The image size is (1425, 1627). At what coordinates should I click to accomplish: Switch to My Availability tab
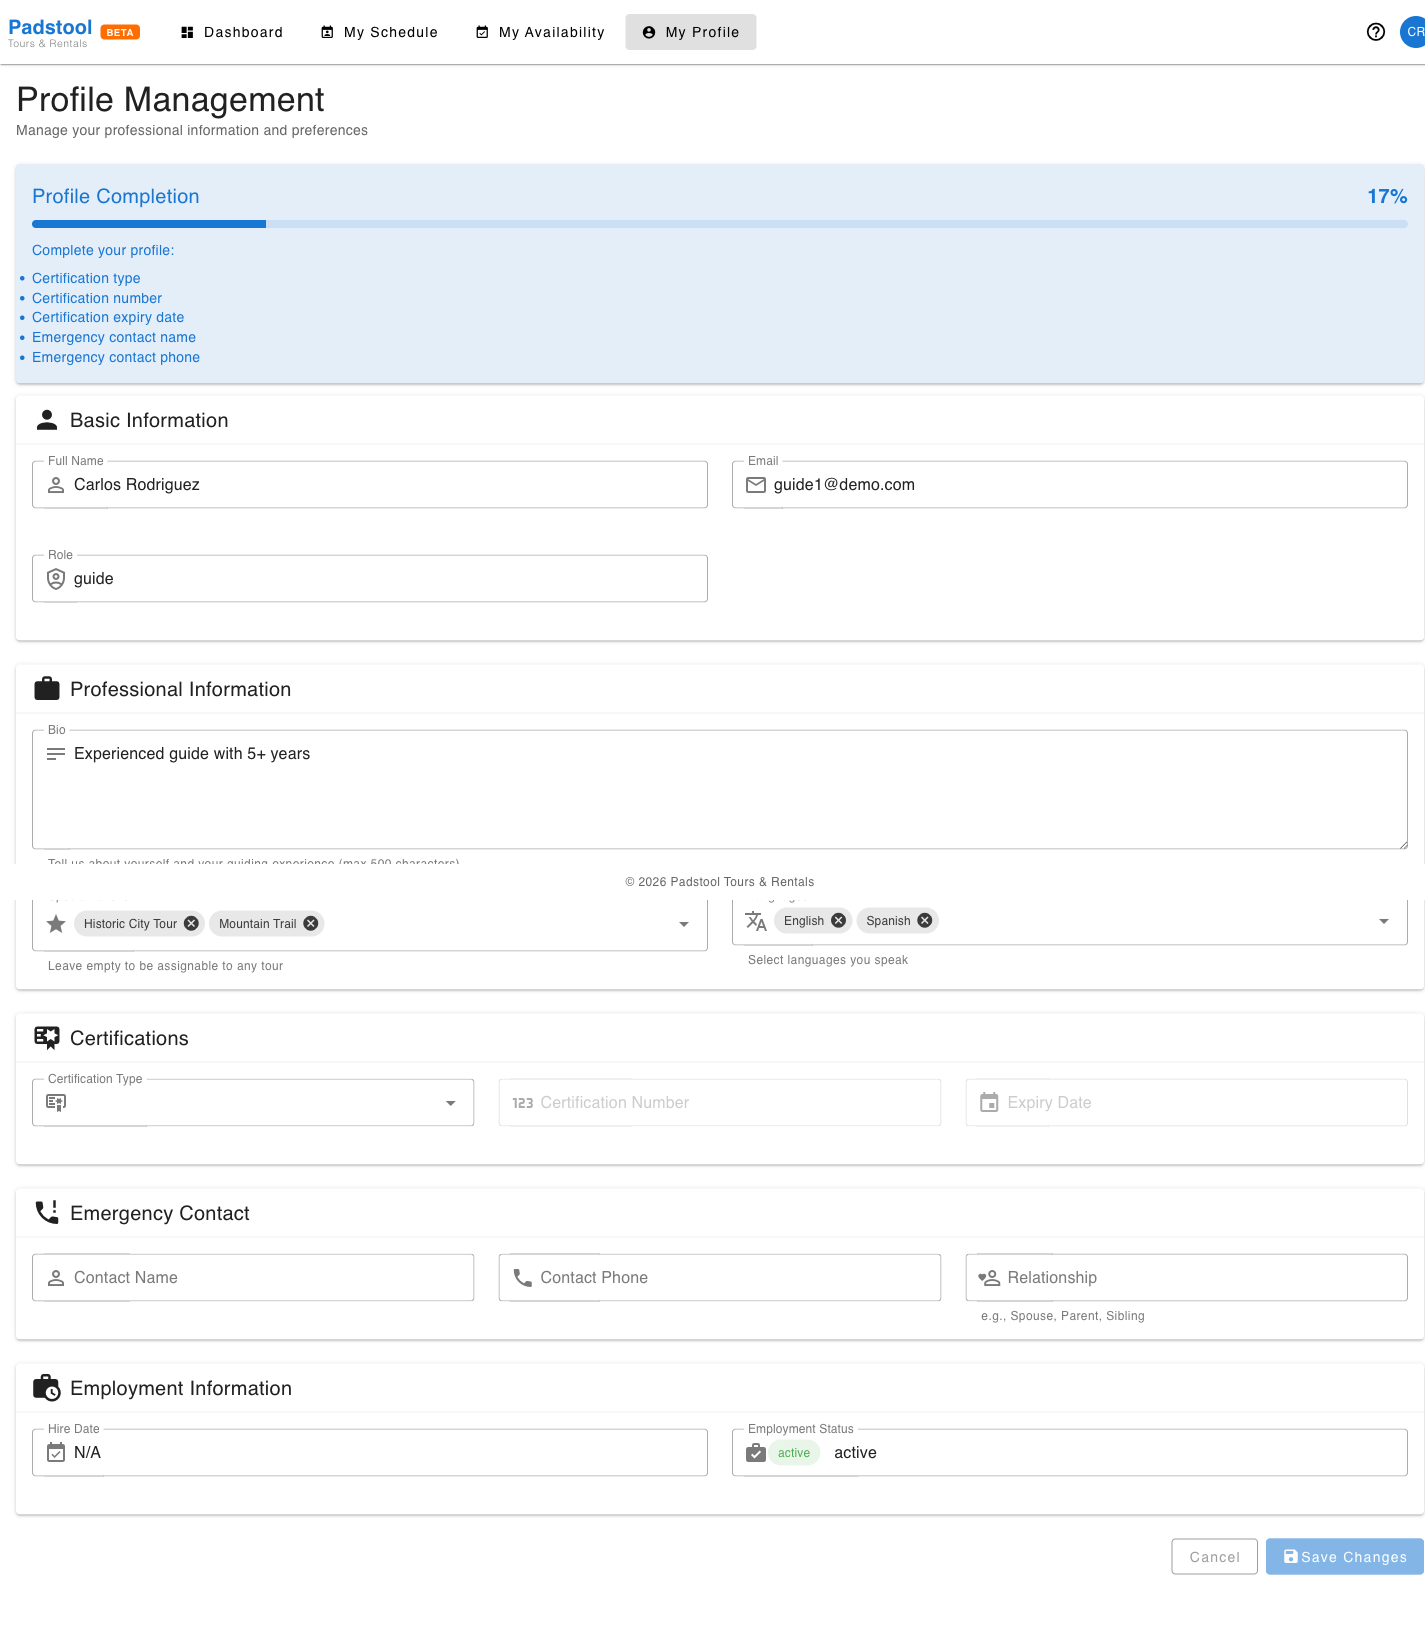click(x=540, y=32)
